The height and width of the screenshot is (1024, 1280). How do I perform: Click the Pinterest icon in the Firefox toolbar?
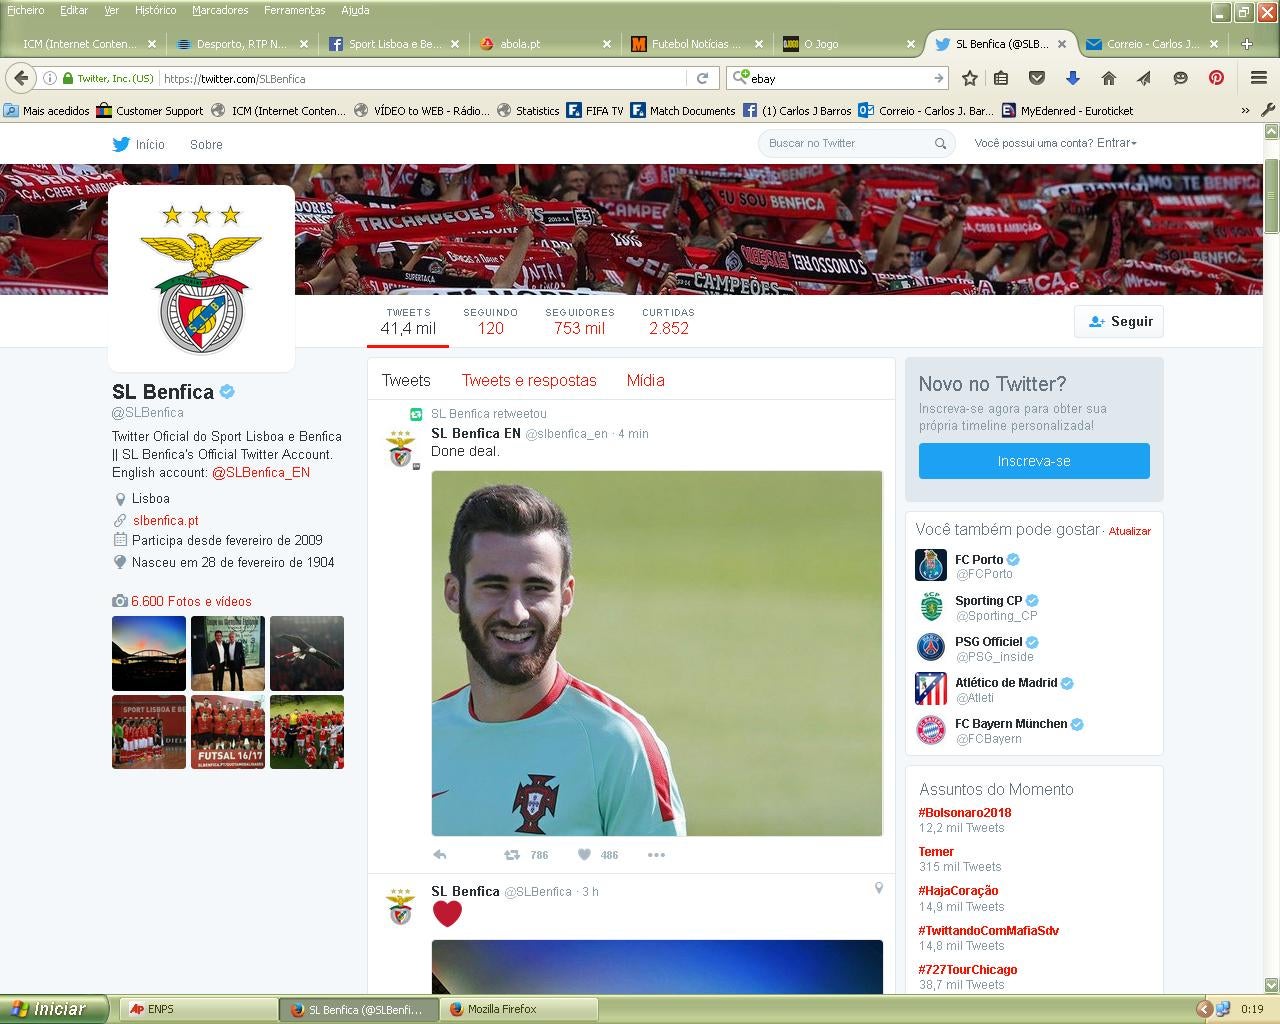(x=1216, y=78)
